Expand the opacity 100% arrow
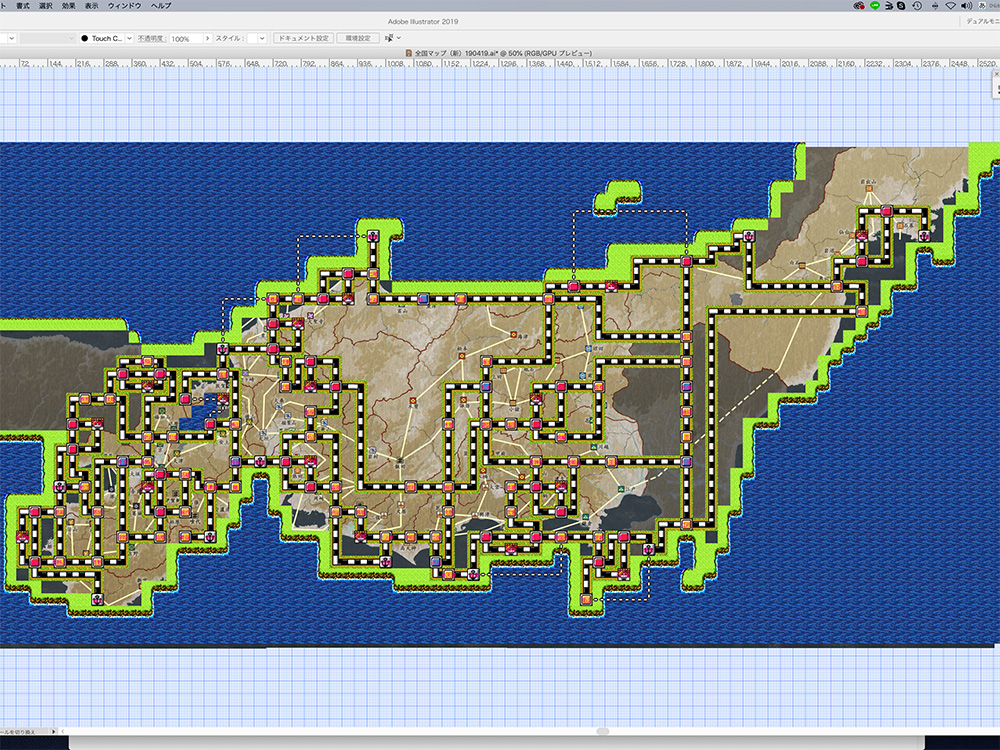The image size is (1000, 750). pos(207,38)
